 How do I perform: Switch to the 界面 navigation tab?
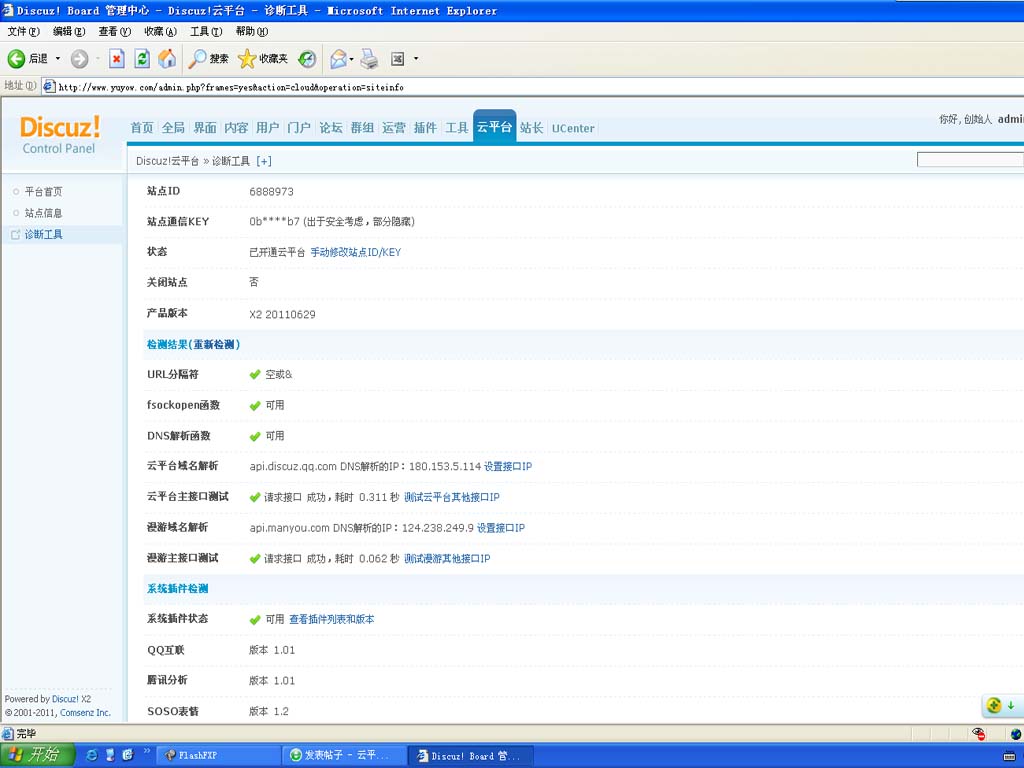(x=204, y=128)
